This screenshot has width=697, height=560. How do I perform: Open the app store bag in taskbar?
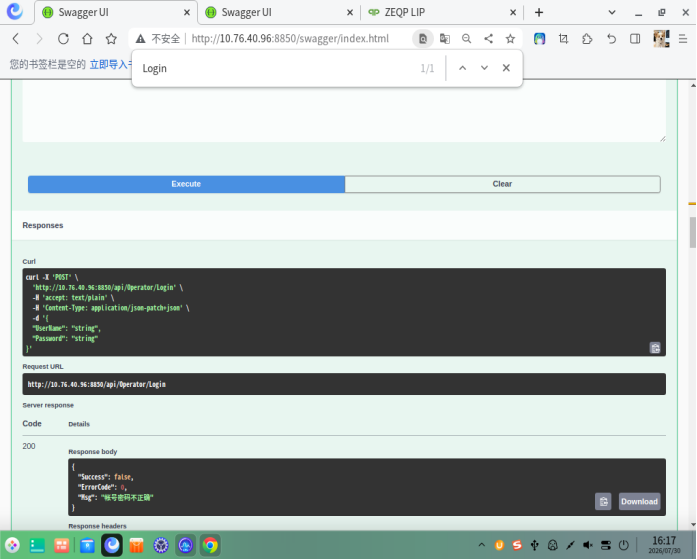coord(136,545)
